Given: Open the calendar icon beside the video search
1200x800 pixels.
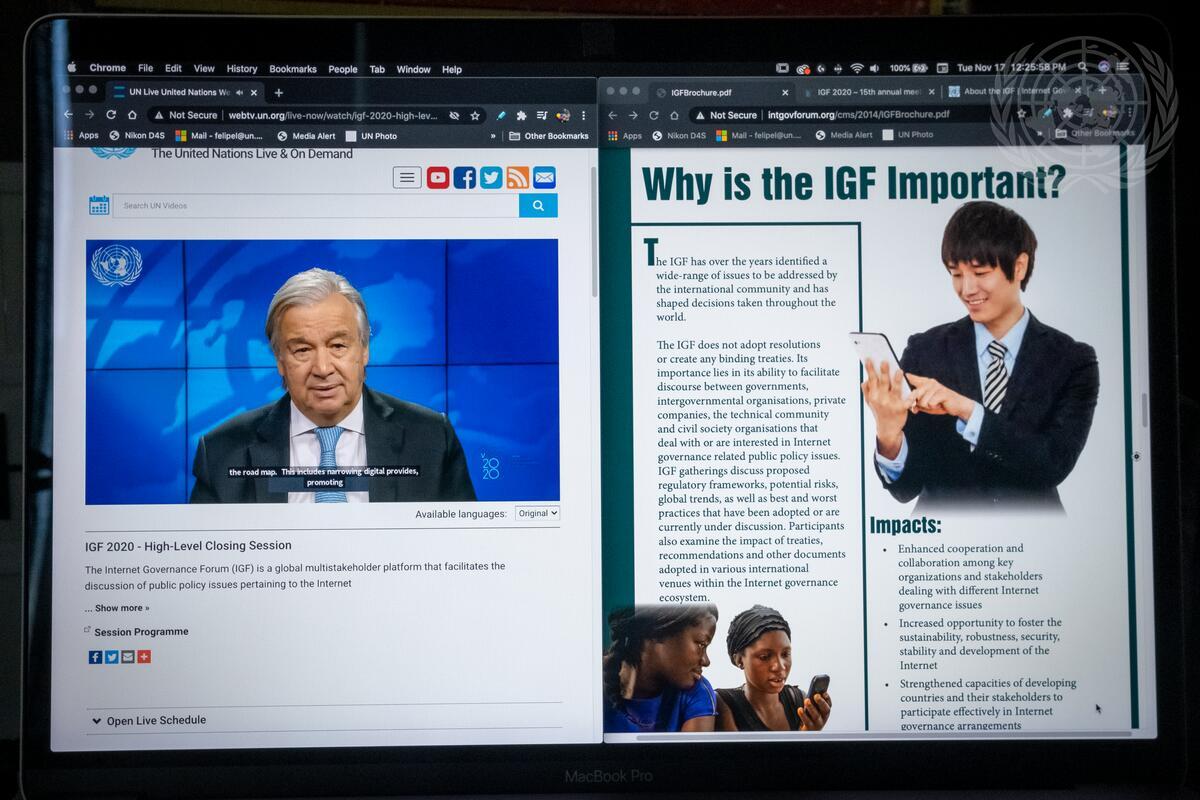Looking at the screenshot, I should (99, 205).
